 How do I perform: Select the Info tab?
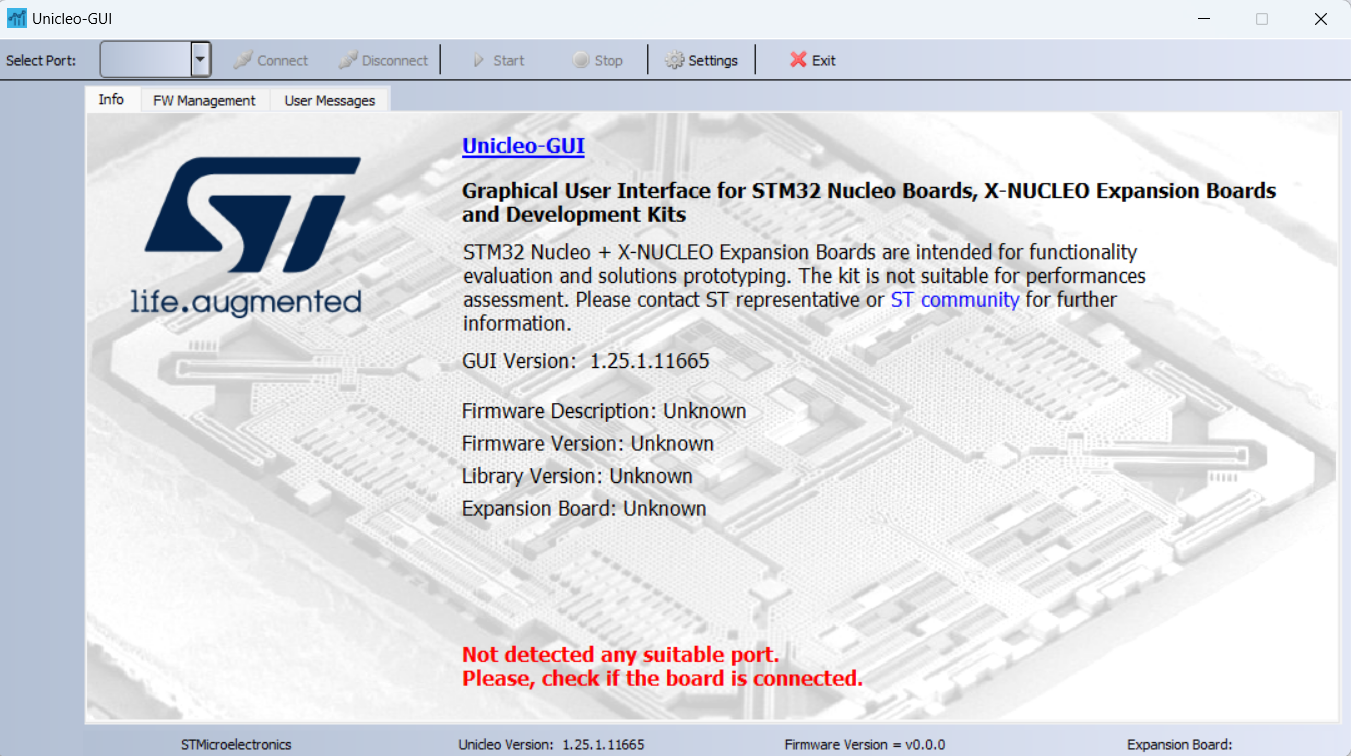[111, 99]
